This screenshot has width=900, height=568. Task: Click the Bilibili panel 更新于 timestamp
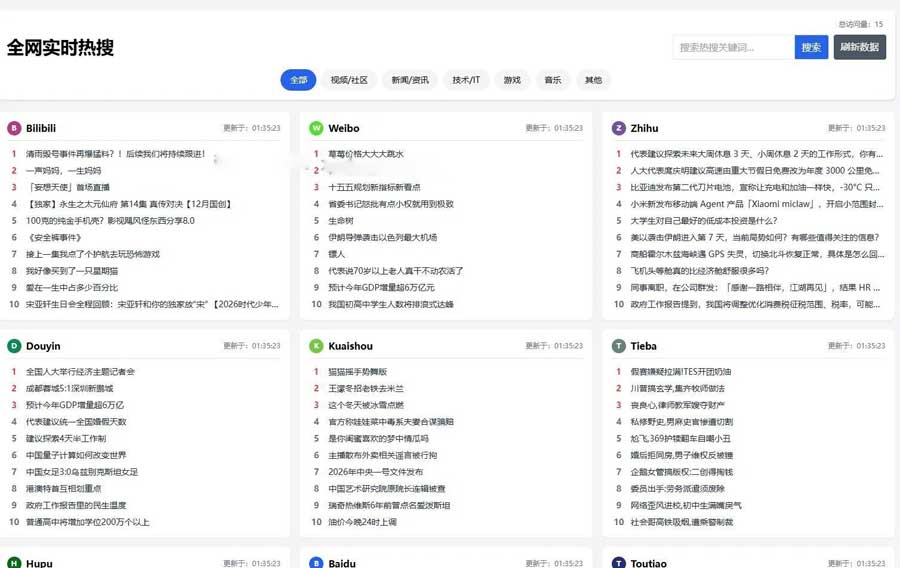(252, 128)
